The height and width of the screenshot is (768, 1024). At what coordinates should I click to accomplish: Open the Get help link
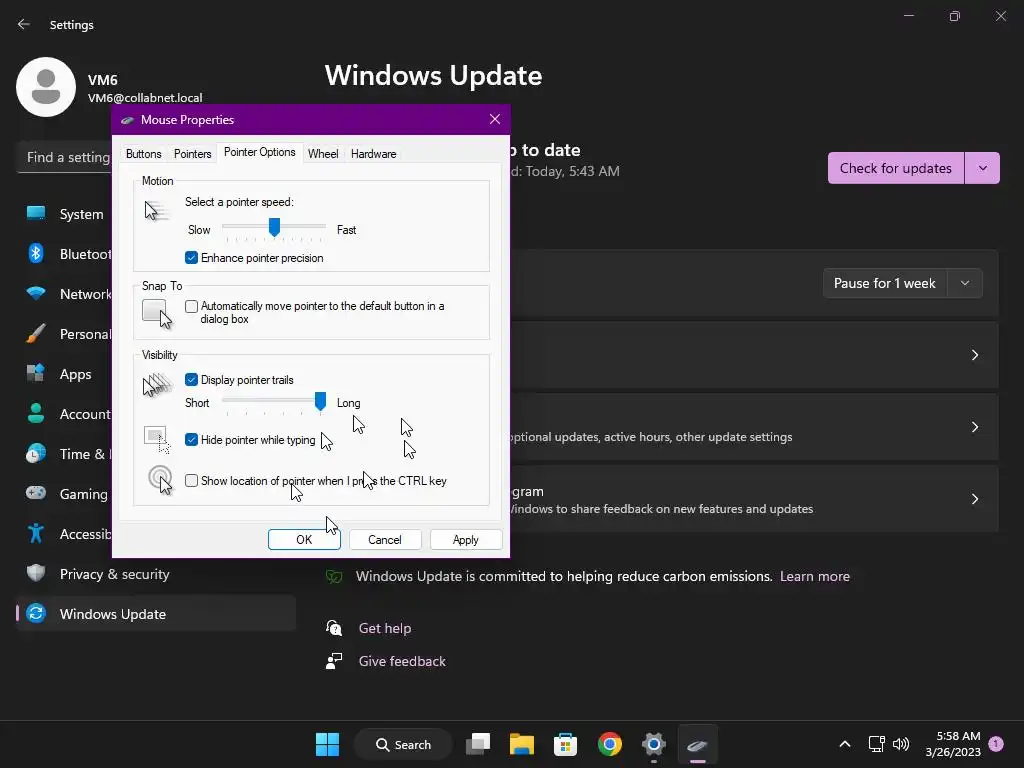[x=385, y=628]
